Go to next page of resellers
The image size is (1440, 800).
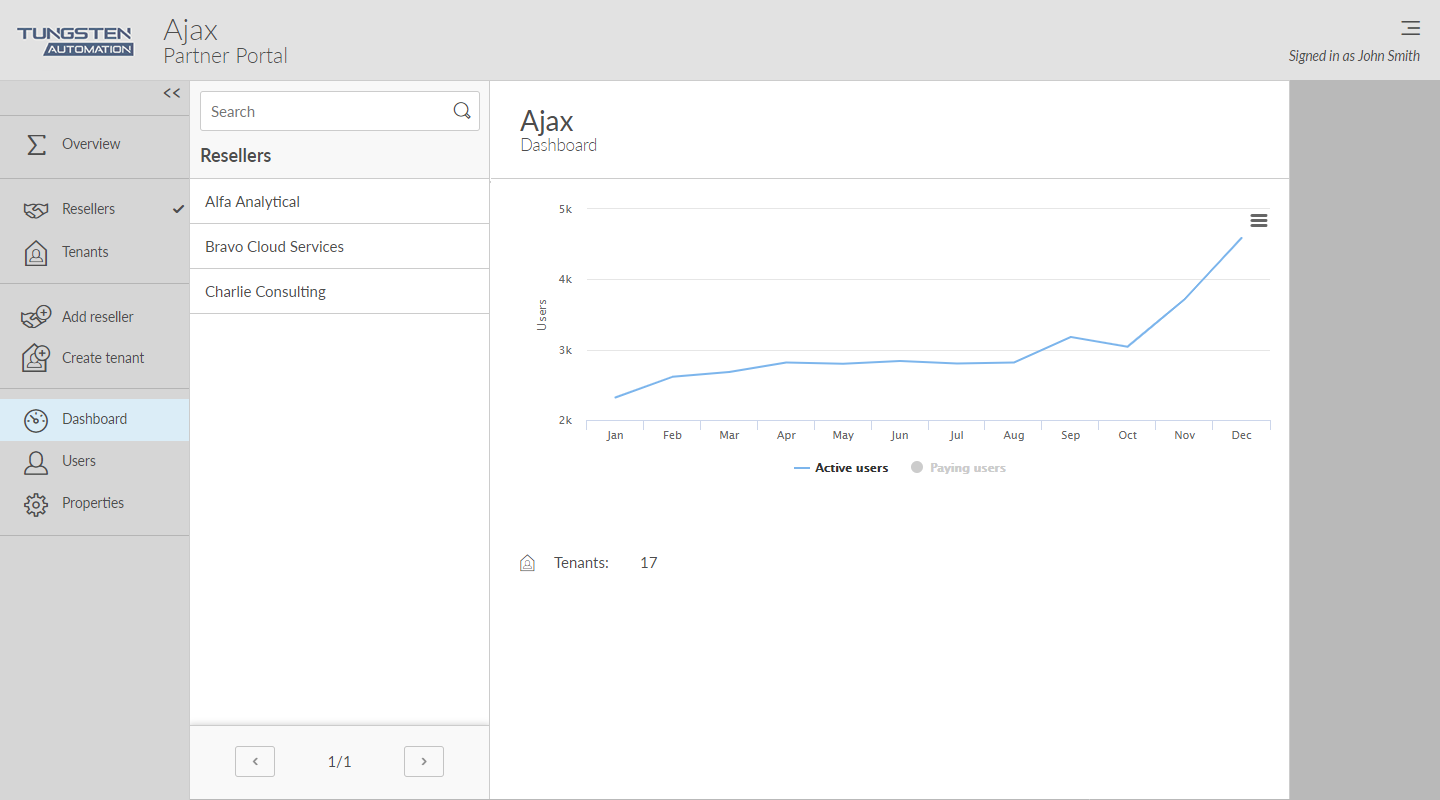pyautogui.click(x=424, y=762)
